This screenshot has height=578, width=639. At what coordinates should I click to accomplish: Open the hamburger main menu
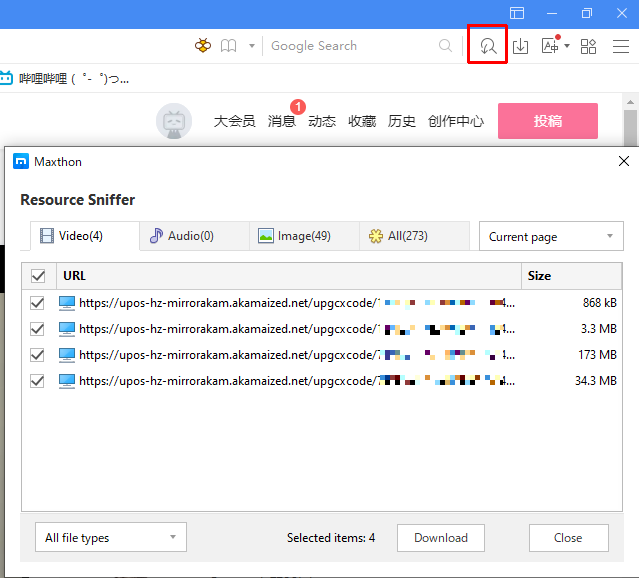pos(621,46)
